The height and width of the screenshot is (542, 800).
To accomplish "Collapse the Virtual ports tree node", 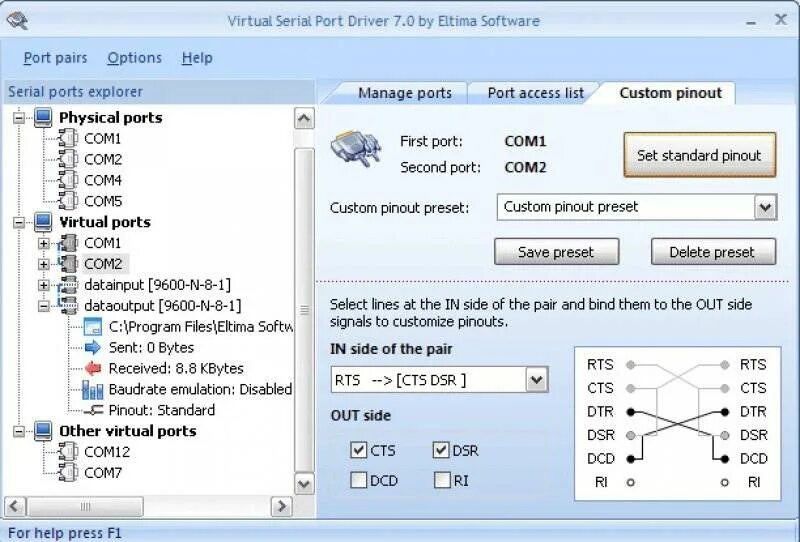I will coord(19,223).
